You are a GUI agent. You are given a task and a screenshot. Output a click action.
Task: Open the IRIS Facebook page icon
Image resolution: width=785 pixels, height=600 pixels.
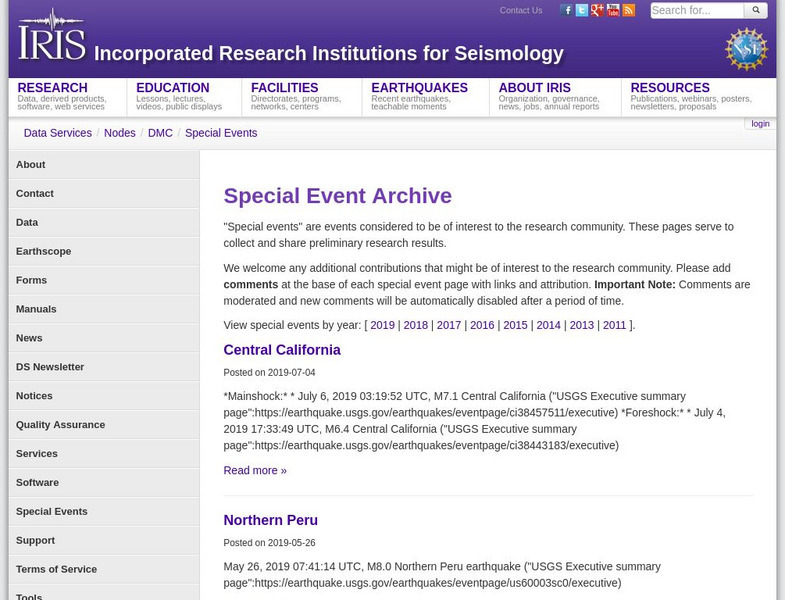click(x=566, y=10)
